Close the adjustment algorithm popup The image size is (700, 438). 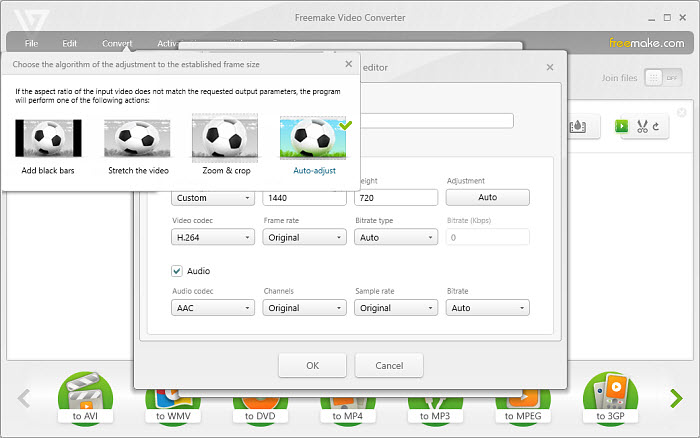pos(349,64)
